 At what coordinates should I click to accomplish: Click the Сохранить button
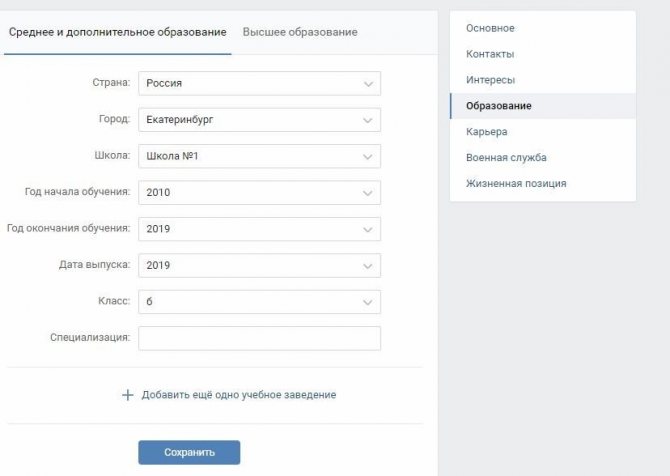[x=189, y=452]
